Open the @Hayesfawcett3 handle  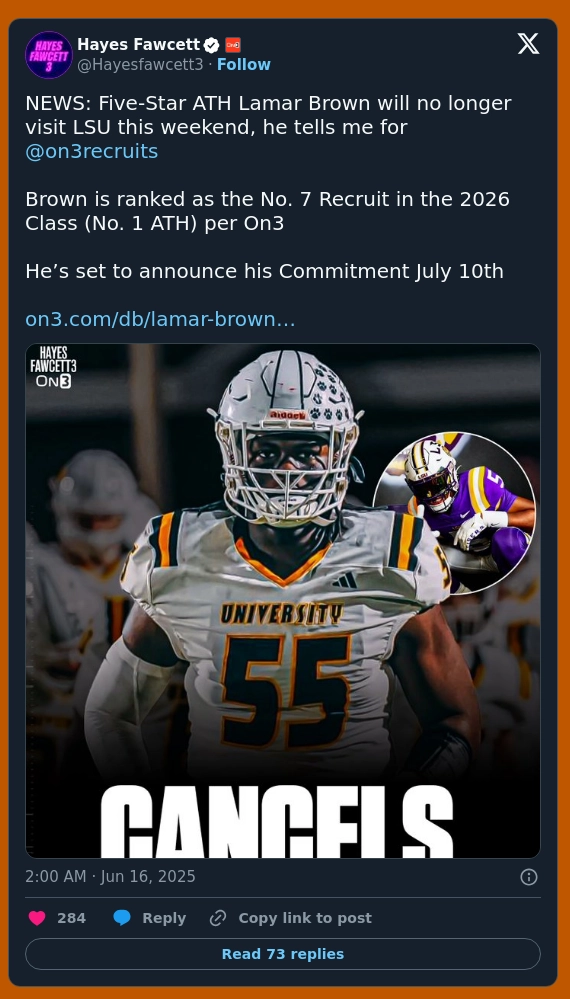[x=140, y=64]
